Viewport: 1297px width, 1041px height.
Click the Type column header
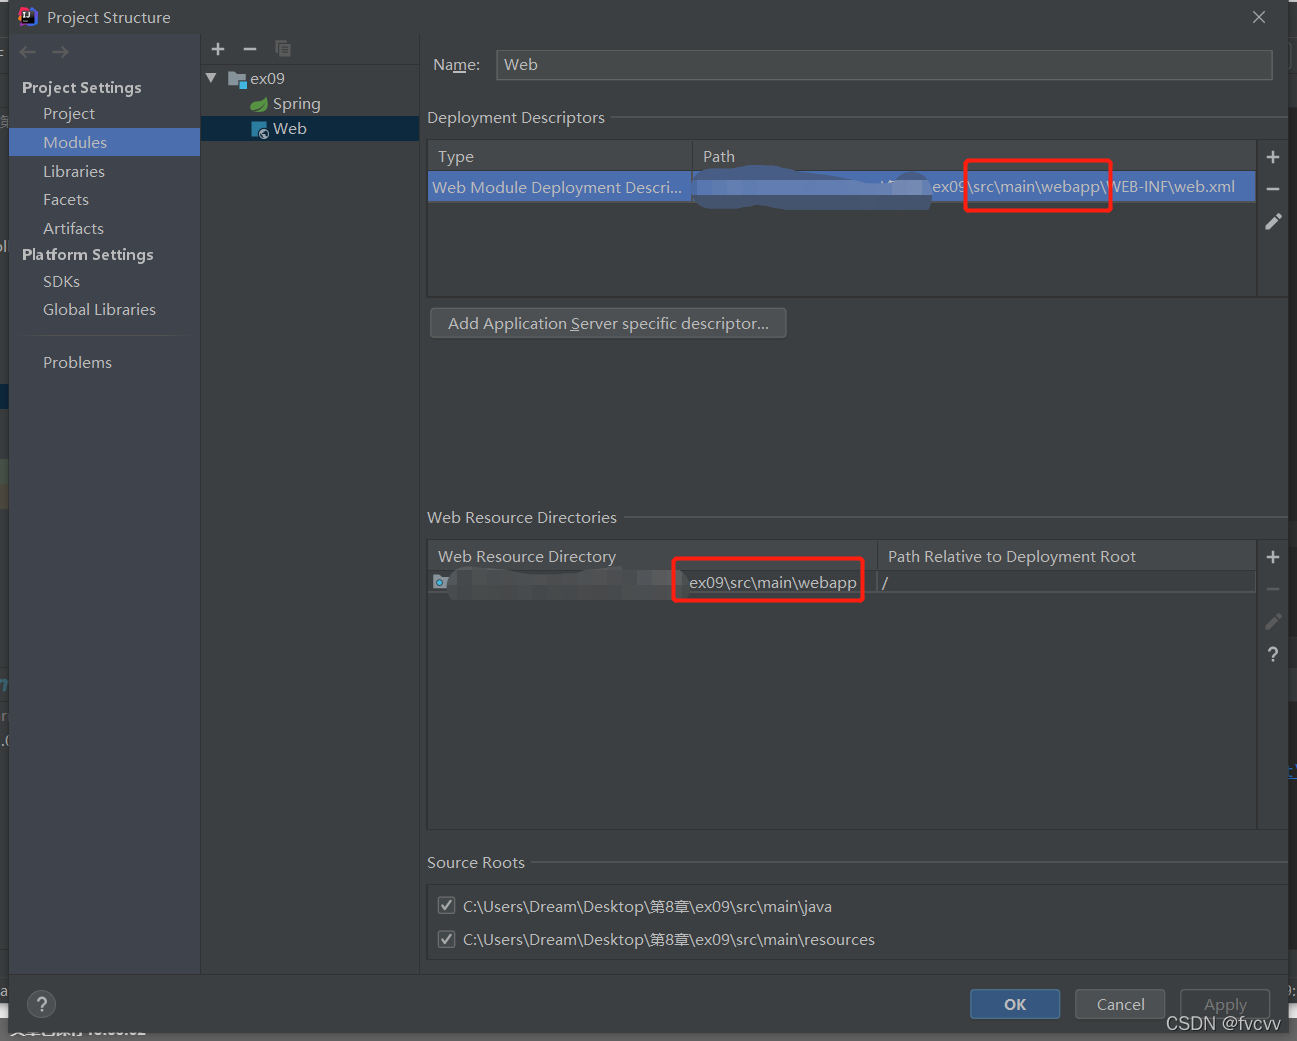560,156
